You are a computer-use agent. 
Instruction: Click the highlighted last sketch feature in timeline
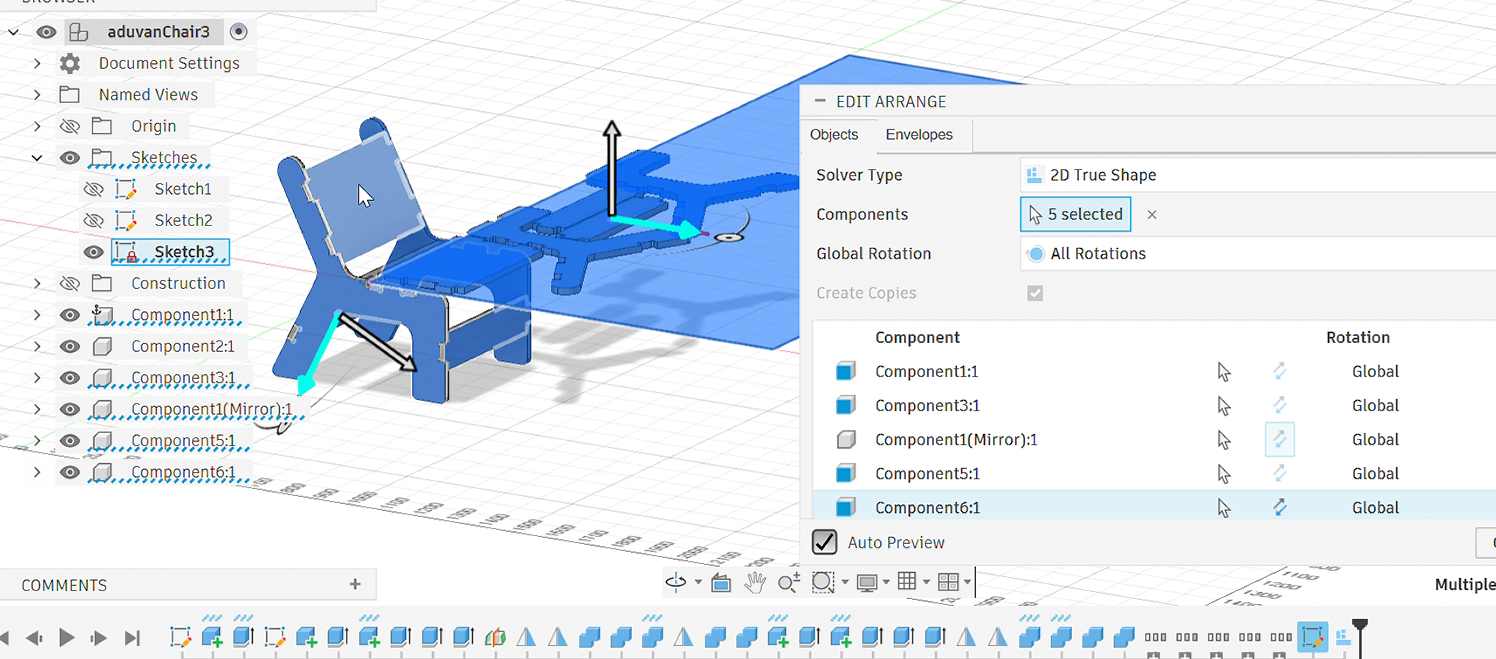point(1312,637)
